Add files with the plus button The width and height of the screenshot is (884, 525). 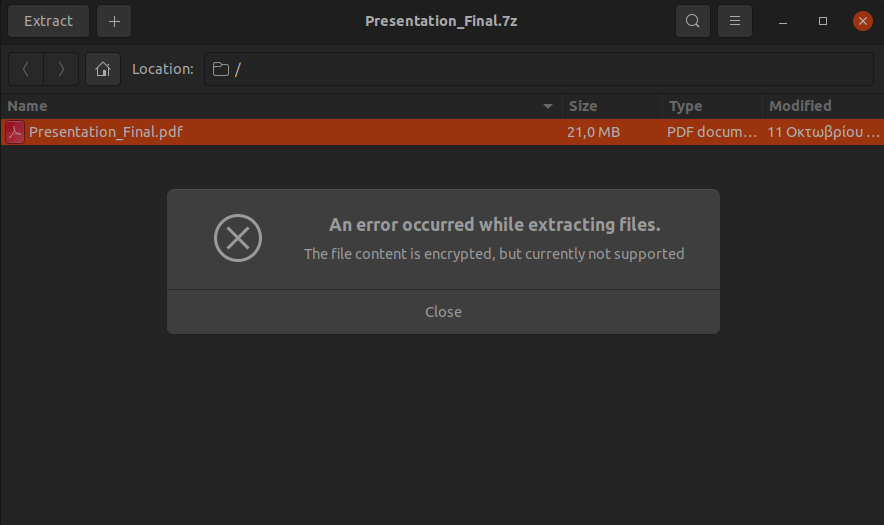tap(114, 21)
